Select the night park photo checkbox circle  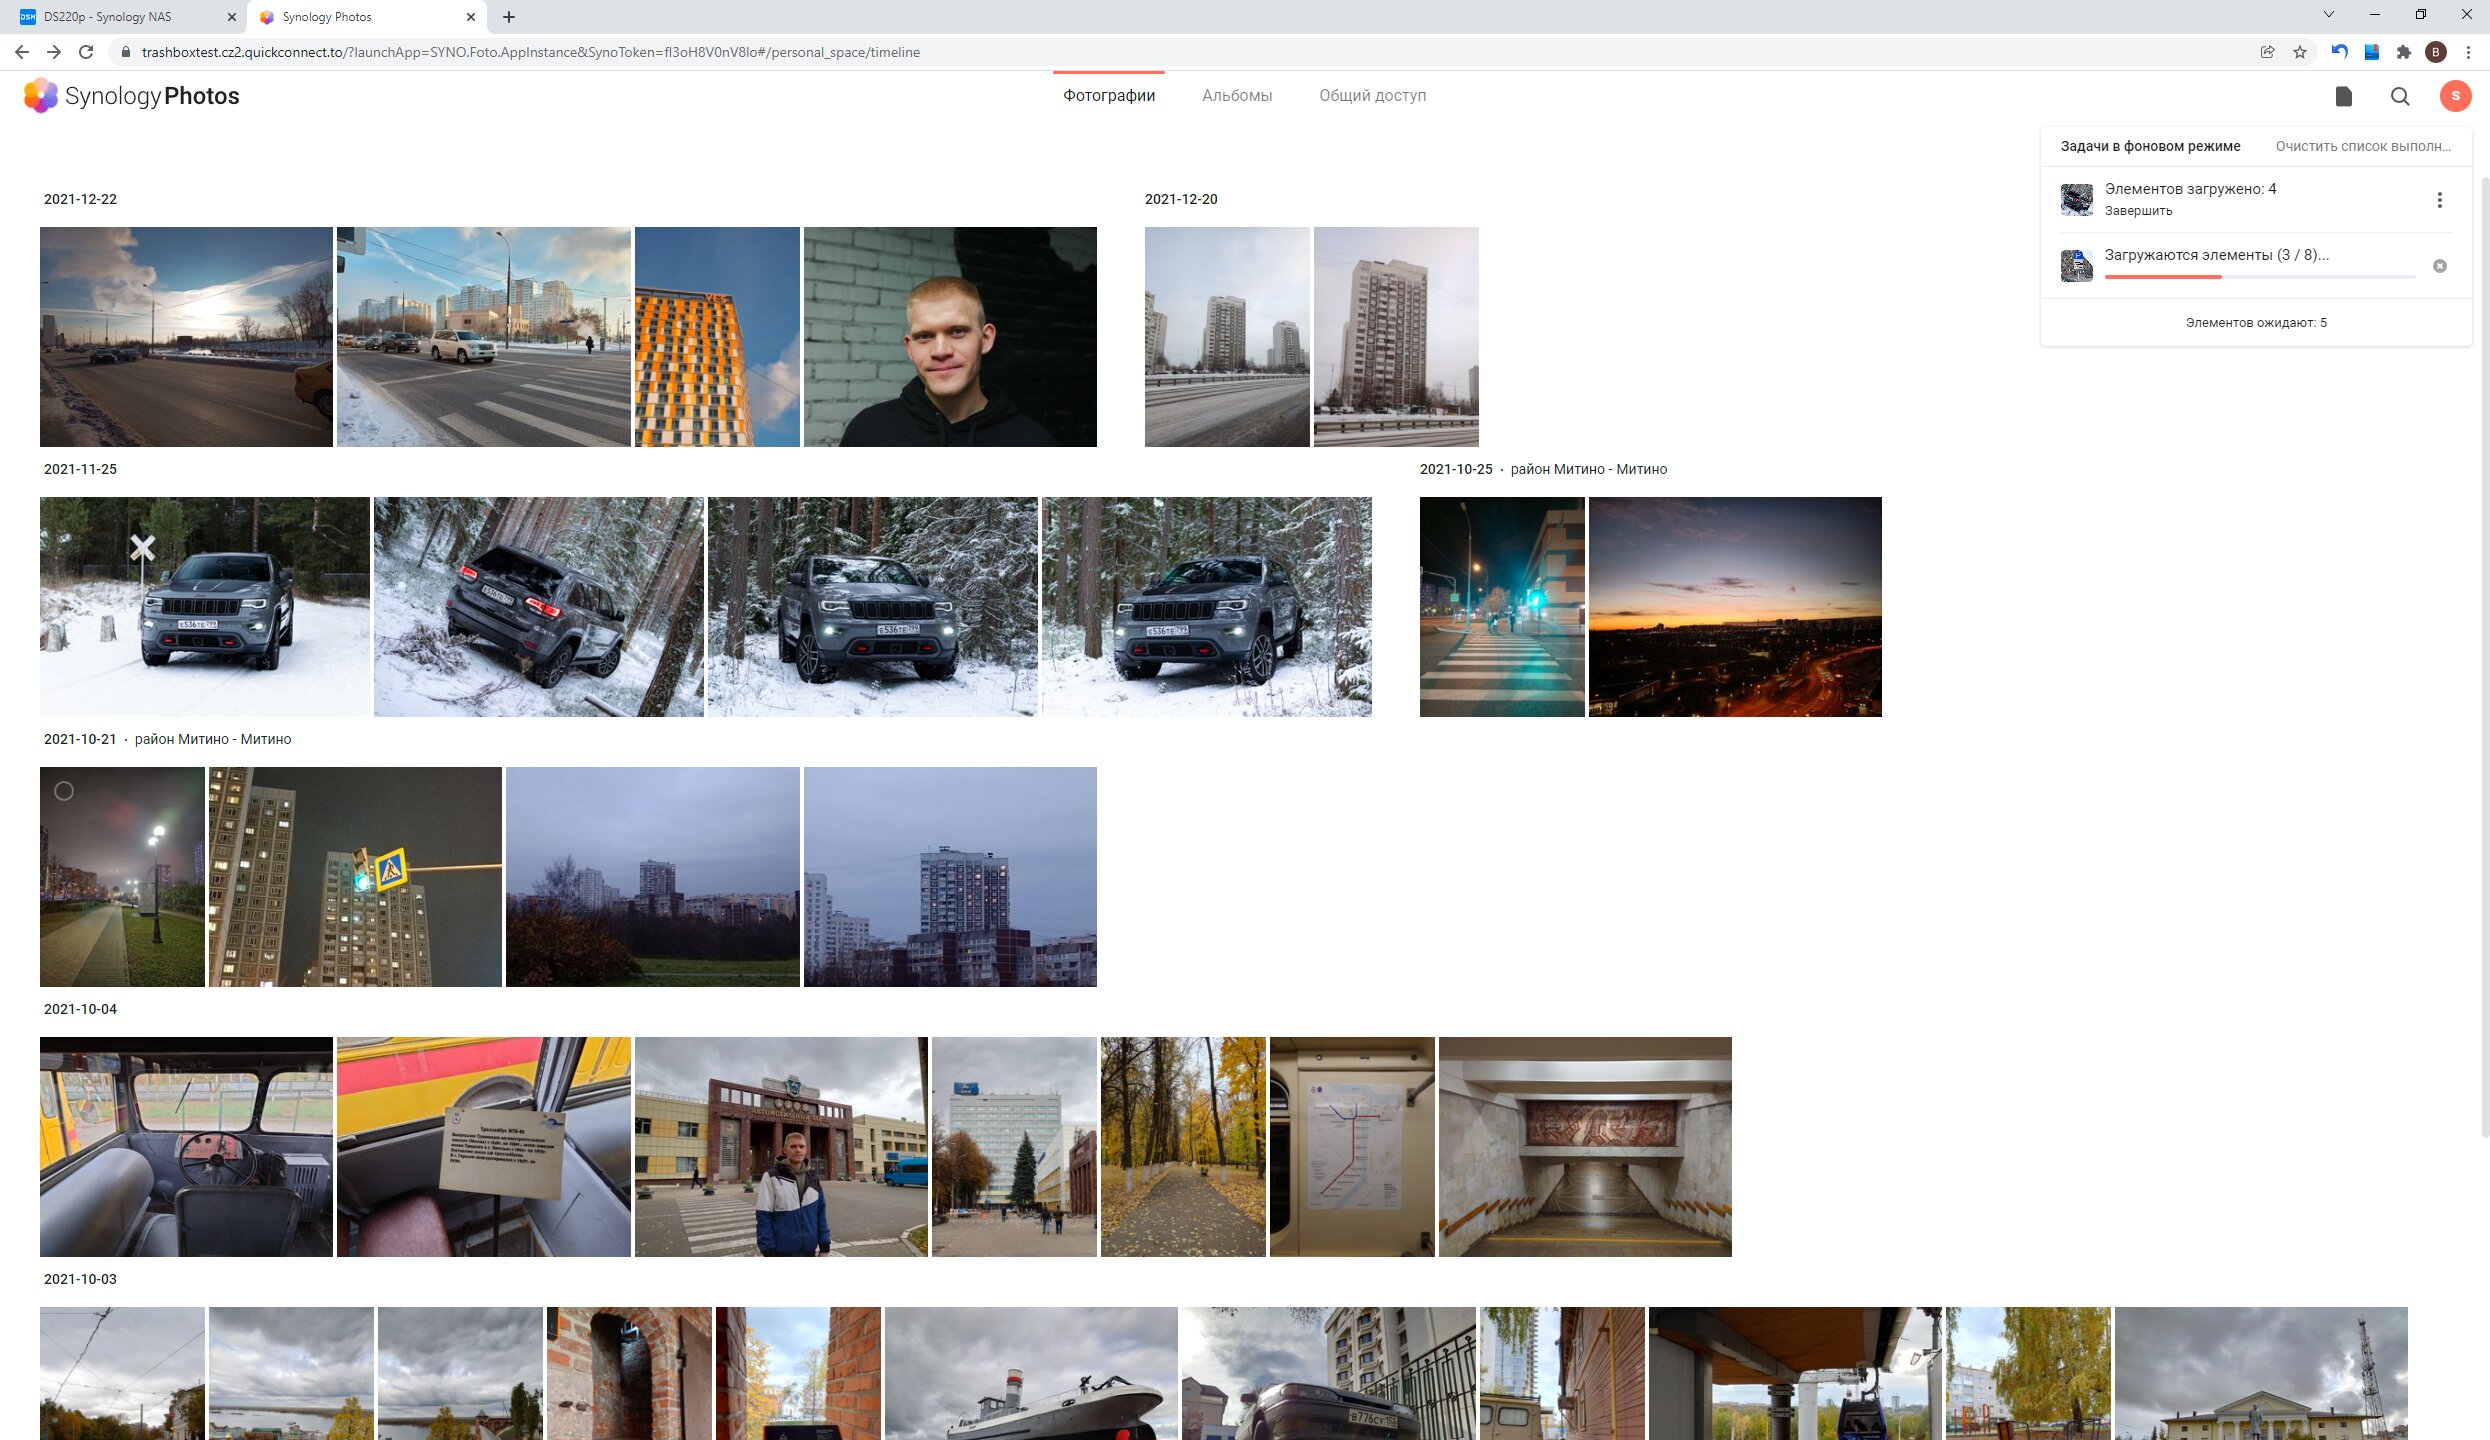pyautogui.click(x=64, y=791)
